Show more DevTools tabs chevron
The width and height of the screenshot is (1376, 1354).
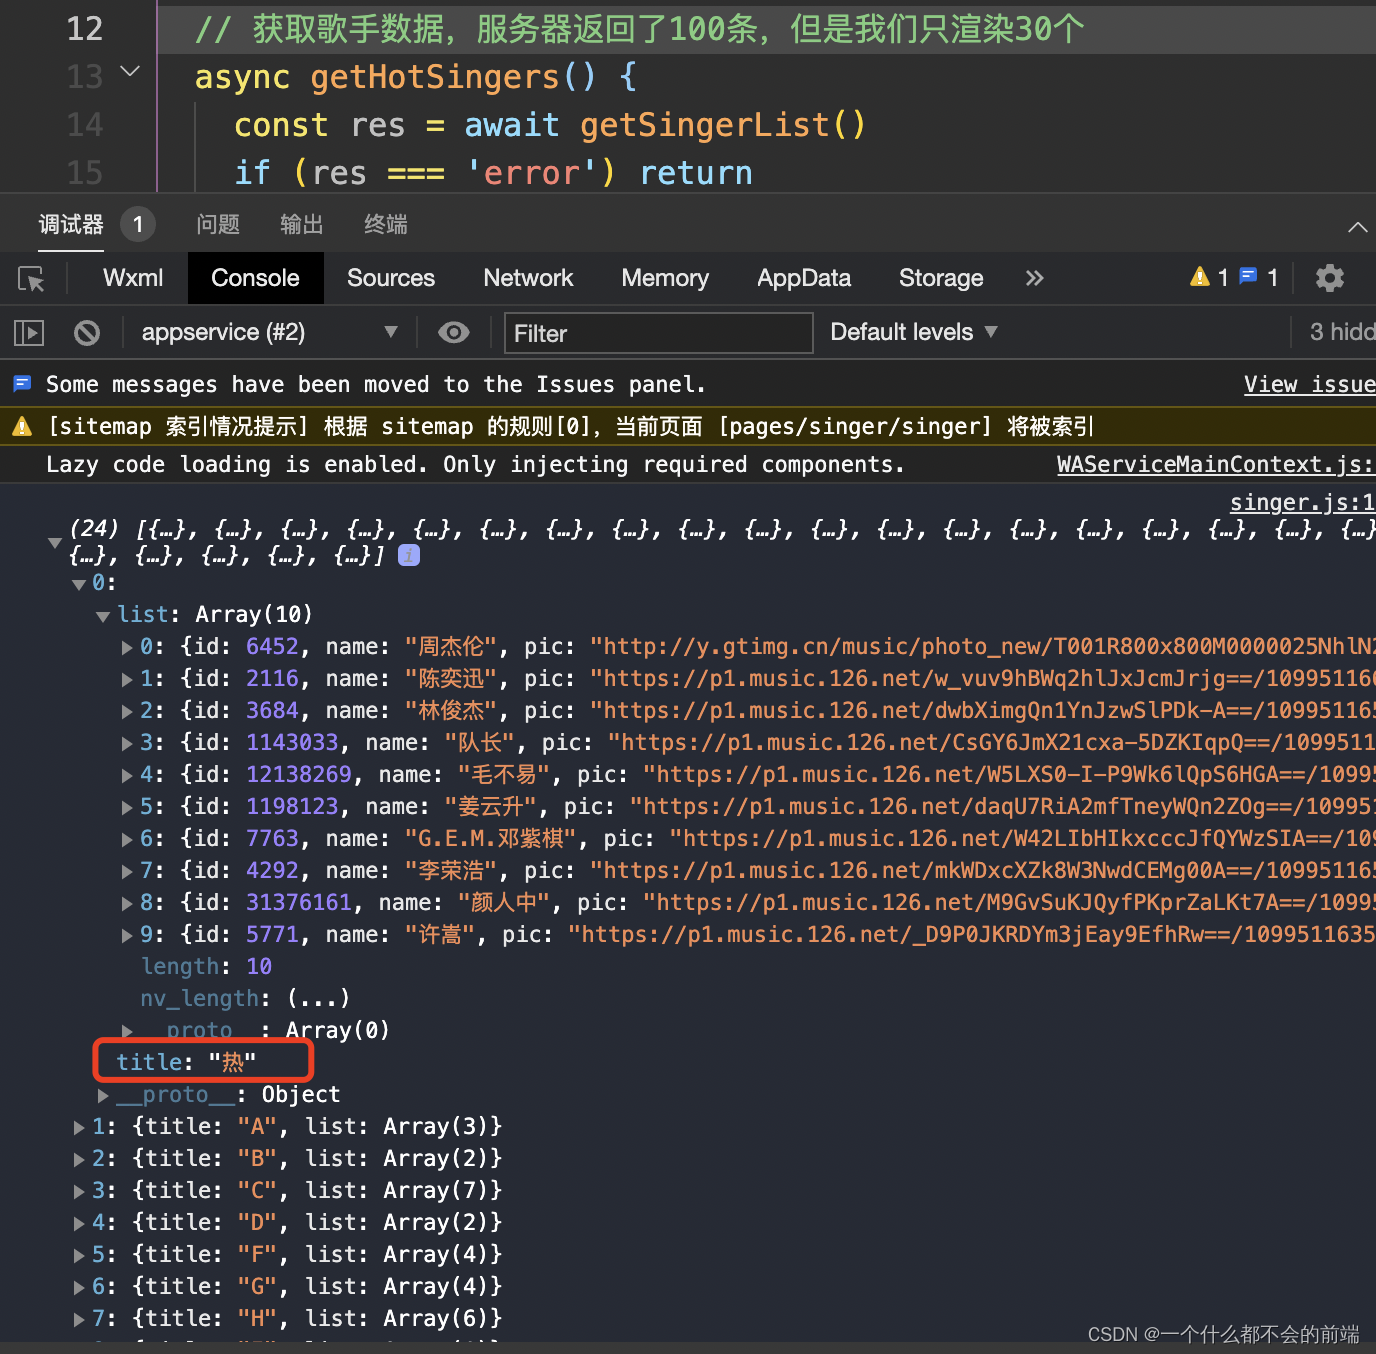point(1034,278)
